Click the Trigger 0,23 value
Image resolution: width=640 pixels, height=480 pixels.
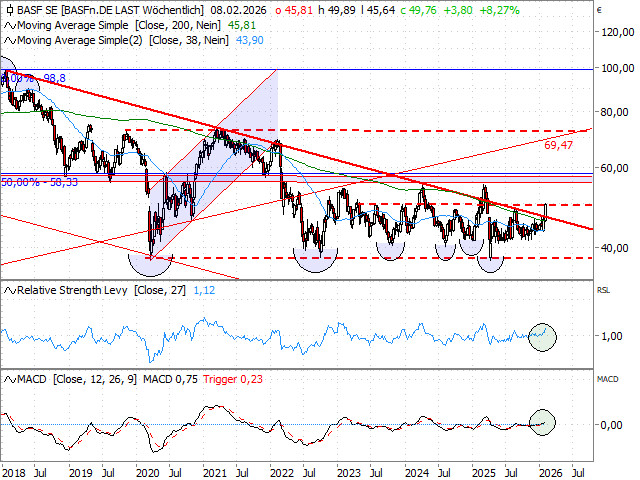[x=233, y=380]
